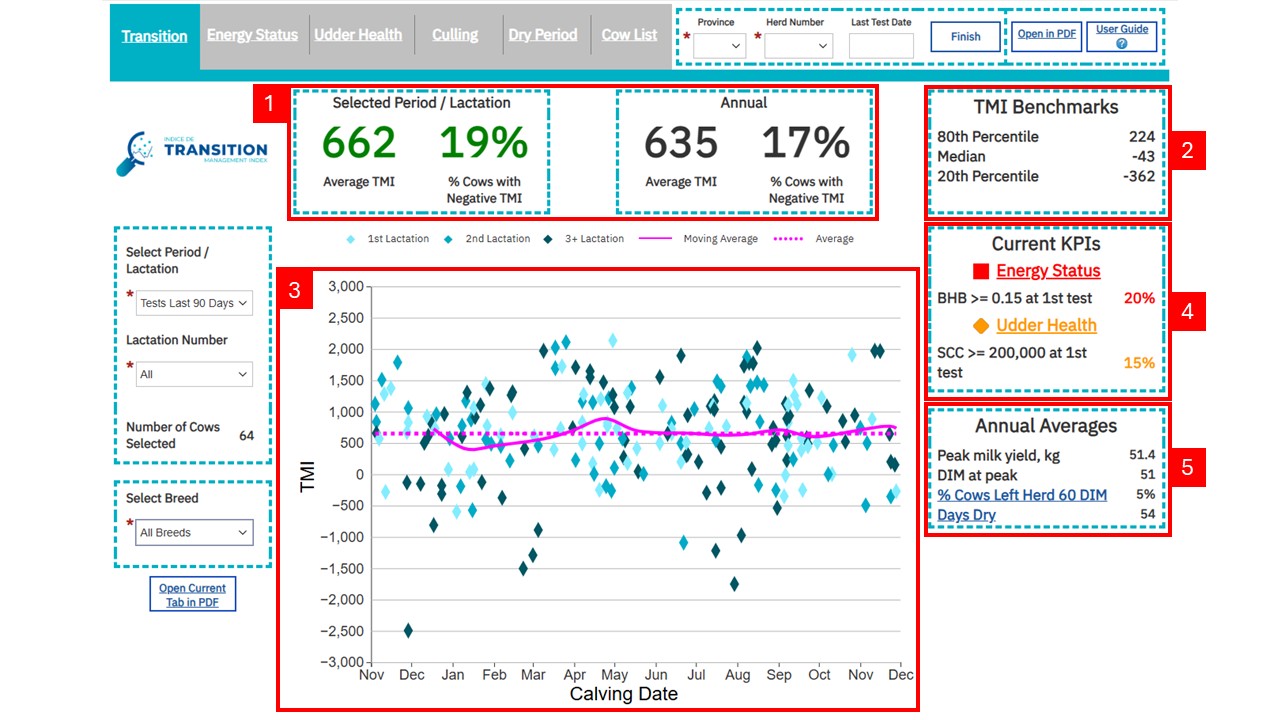1280x720 pixels.
Task: Open the Udder Health tab
Action: tap(358, 35)
